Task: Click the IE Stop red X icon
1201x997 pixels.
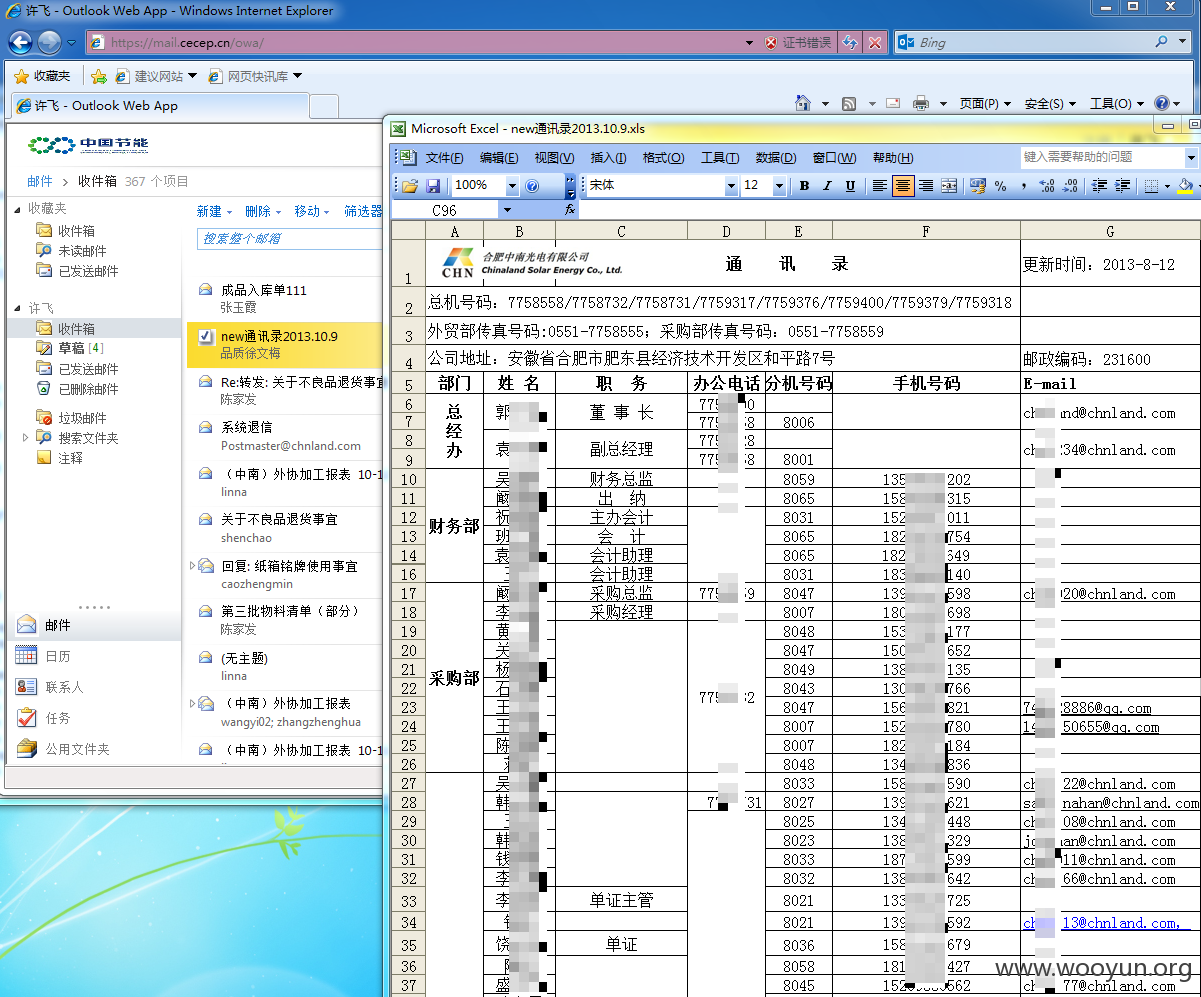Action: click(875, 42)
